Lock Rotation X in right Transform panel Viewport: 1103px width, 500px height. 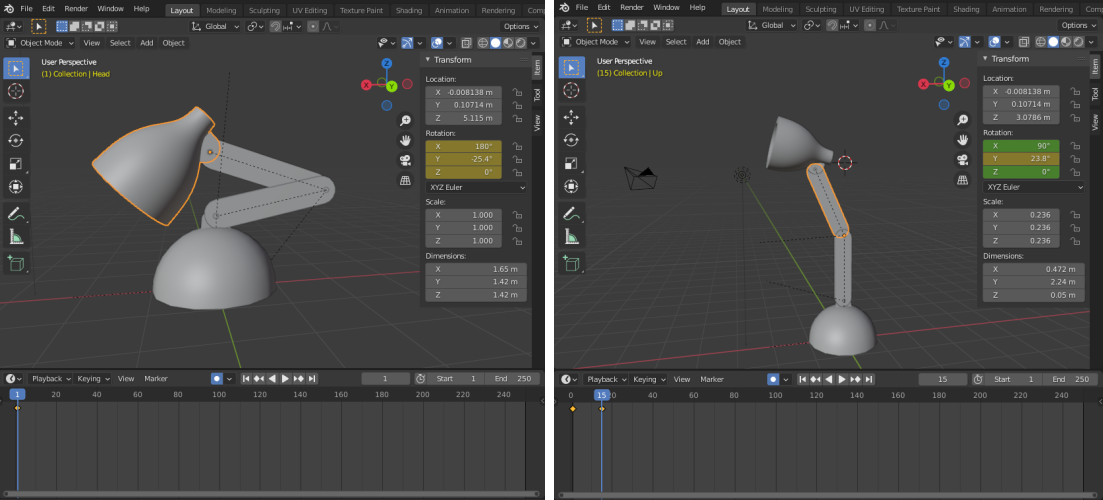1074,146
